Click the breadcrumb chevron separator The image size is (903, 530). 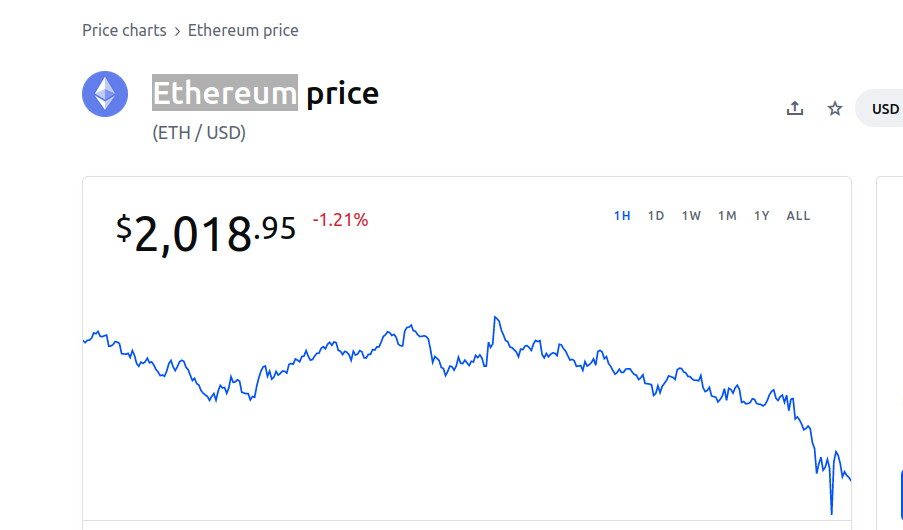click(x=177, y=31)
